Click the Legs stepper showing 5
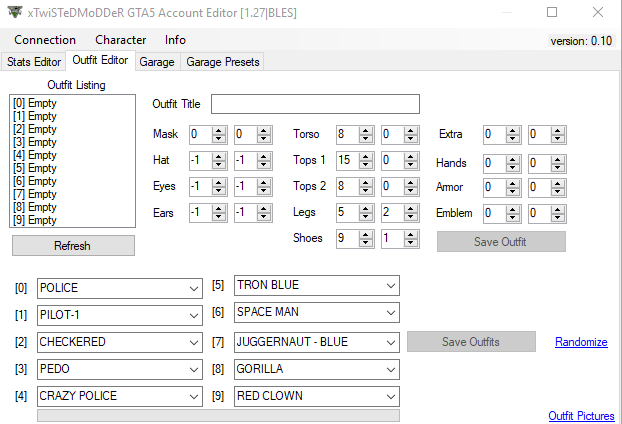Viewport: 622px width, 424px height. pyautogui.click(x=355, y=213)
